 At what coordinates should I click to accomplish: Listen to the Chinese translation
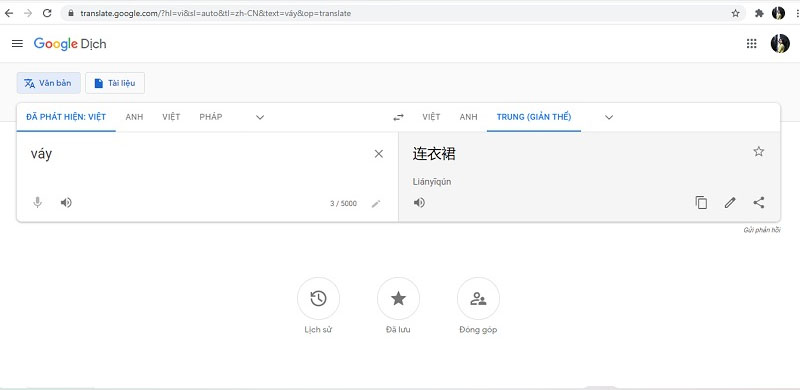coord(419,203)
